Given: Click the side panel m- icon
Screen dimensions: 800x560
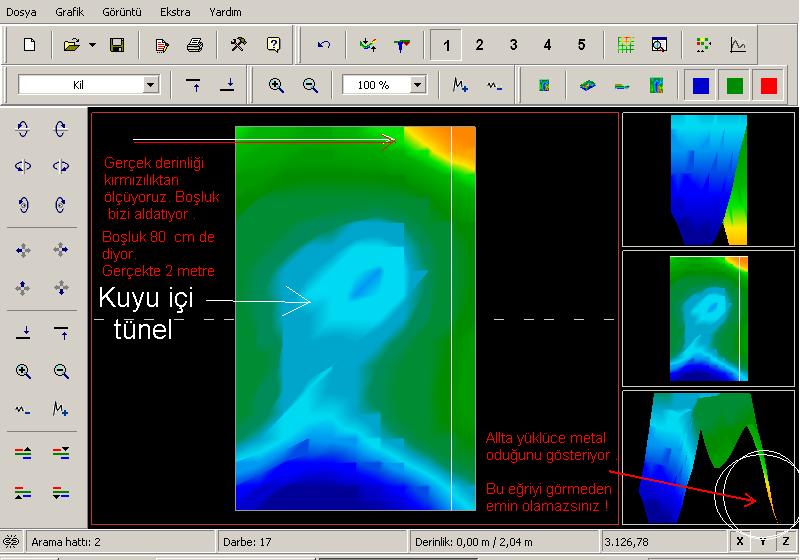Looking at the screenshot, I should [x=23, y=409].
